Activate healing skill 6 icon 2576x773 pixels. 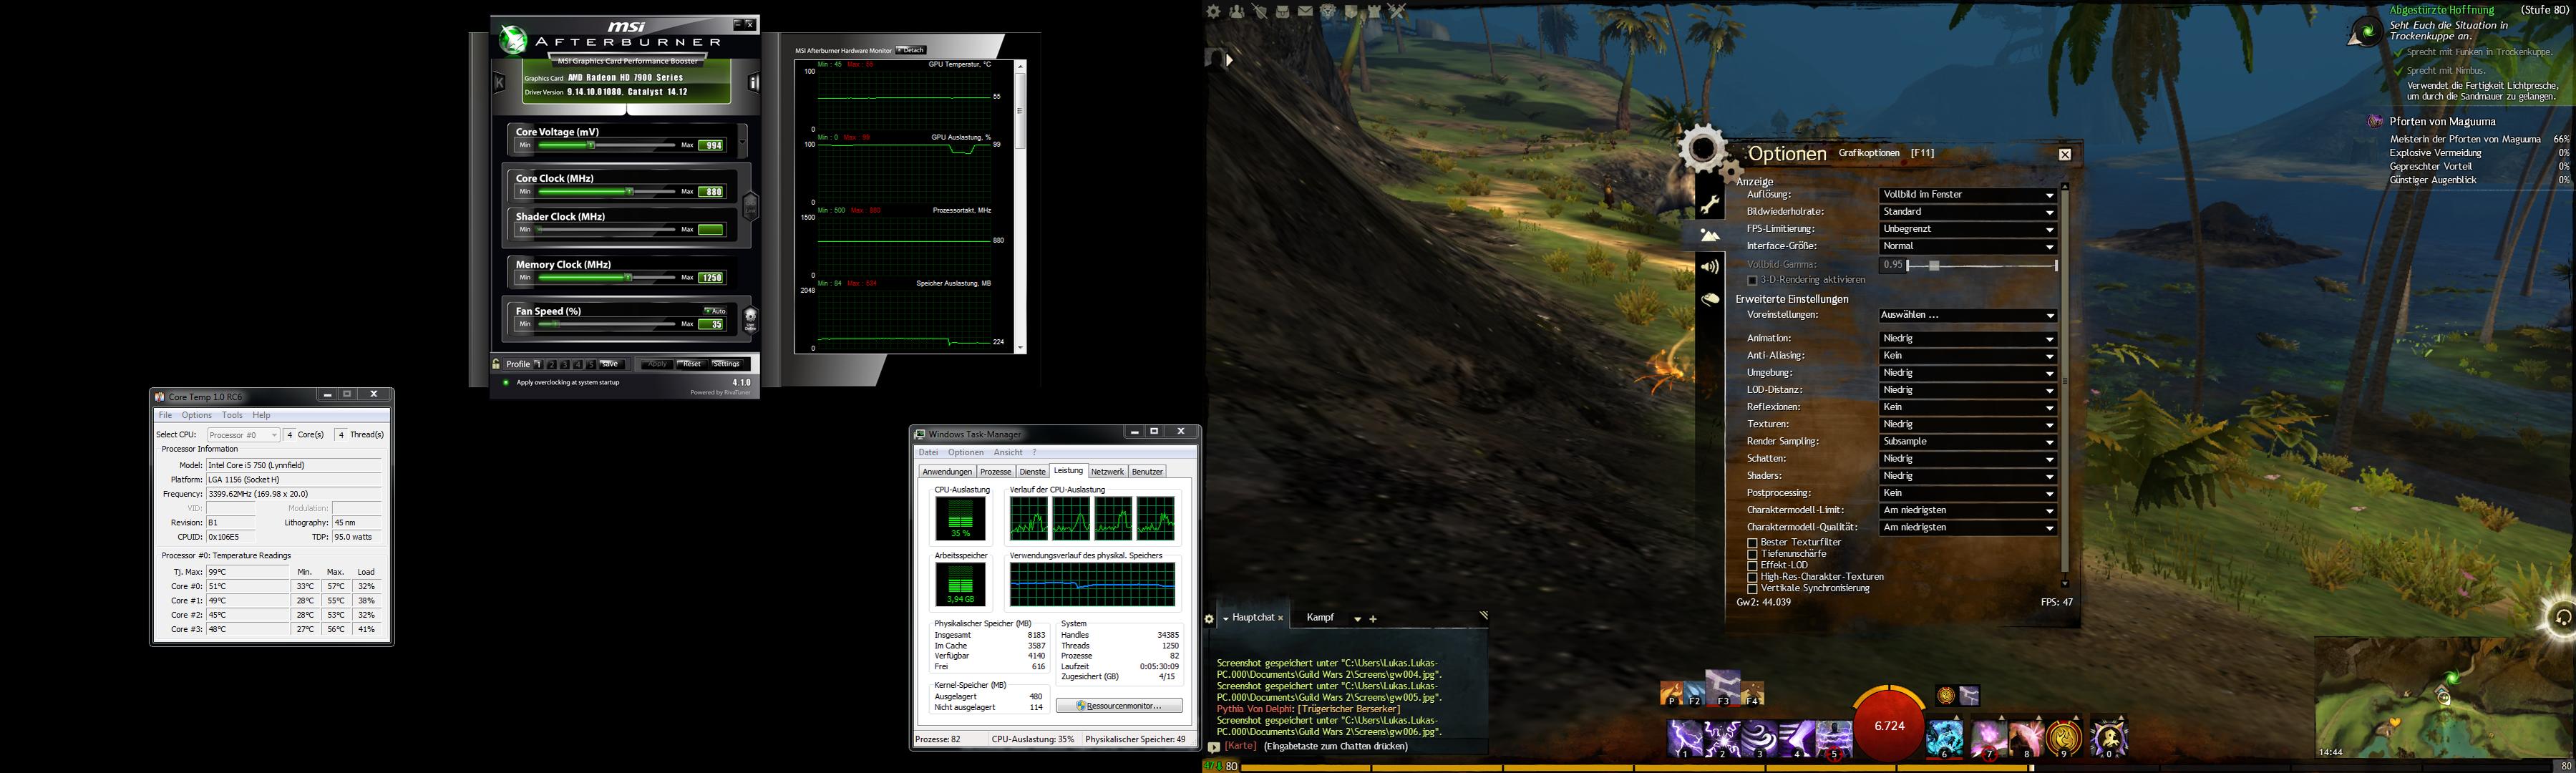pos(1945,738)
